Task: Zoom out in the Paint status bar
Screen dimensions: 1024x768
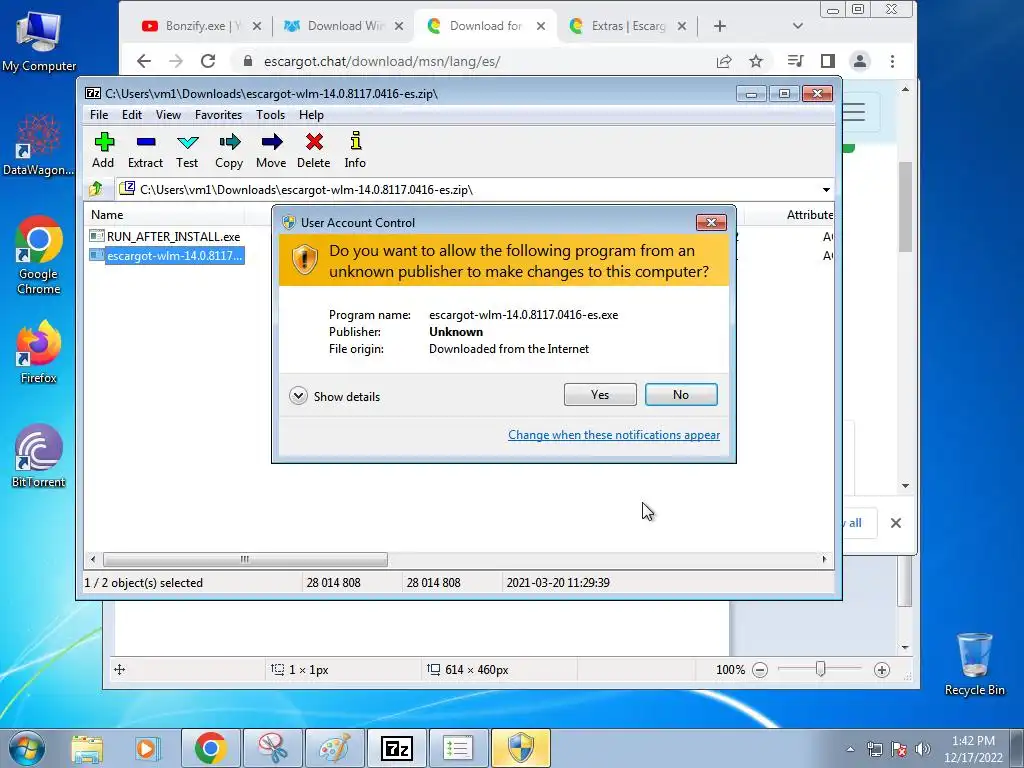Action: tap(760, 670)
